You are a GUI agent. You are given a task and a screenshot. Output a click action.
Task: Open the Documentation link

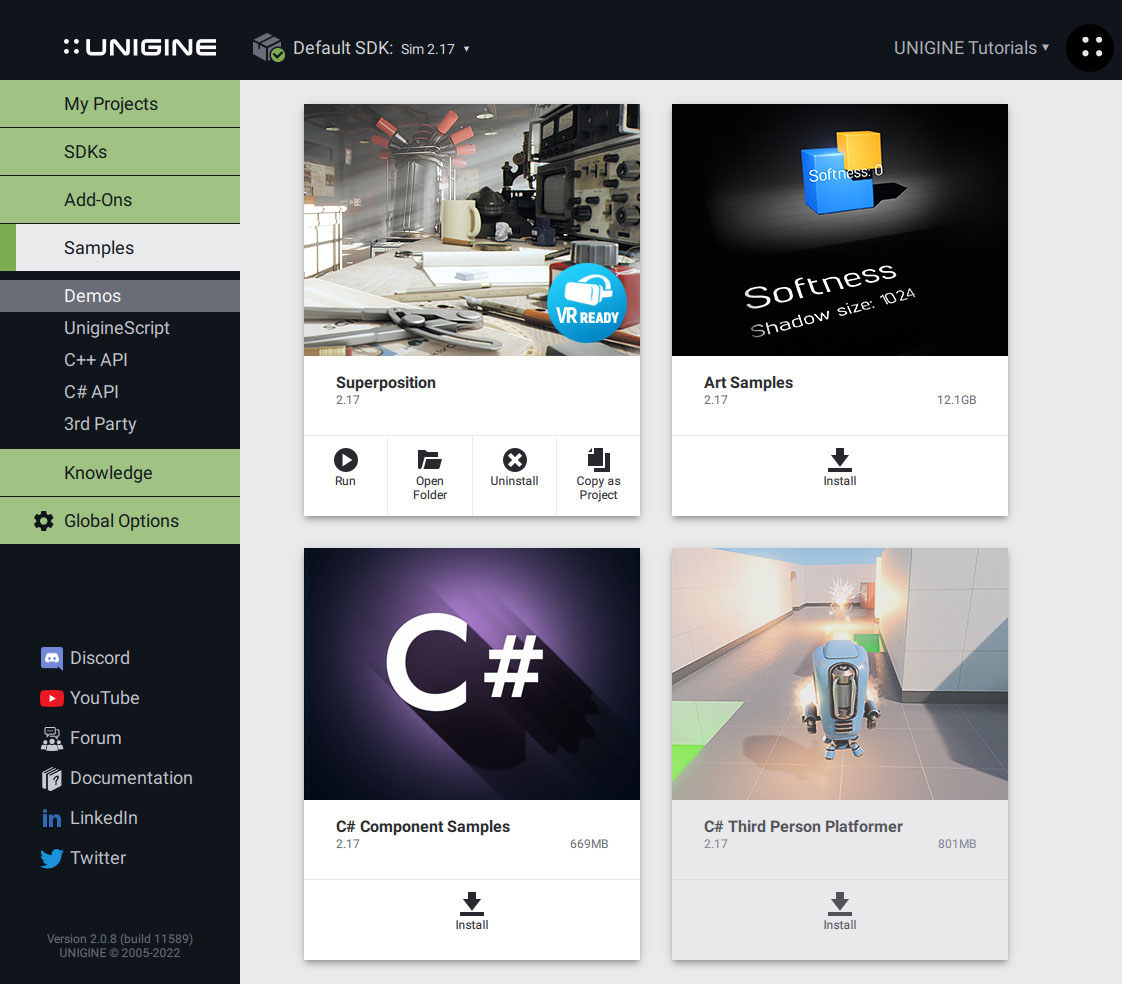(x=131, y=778)
